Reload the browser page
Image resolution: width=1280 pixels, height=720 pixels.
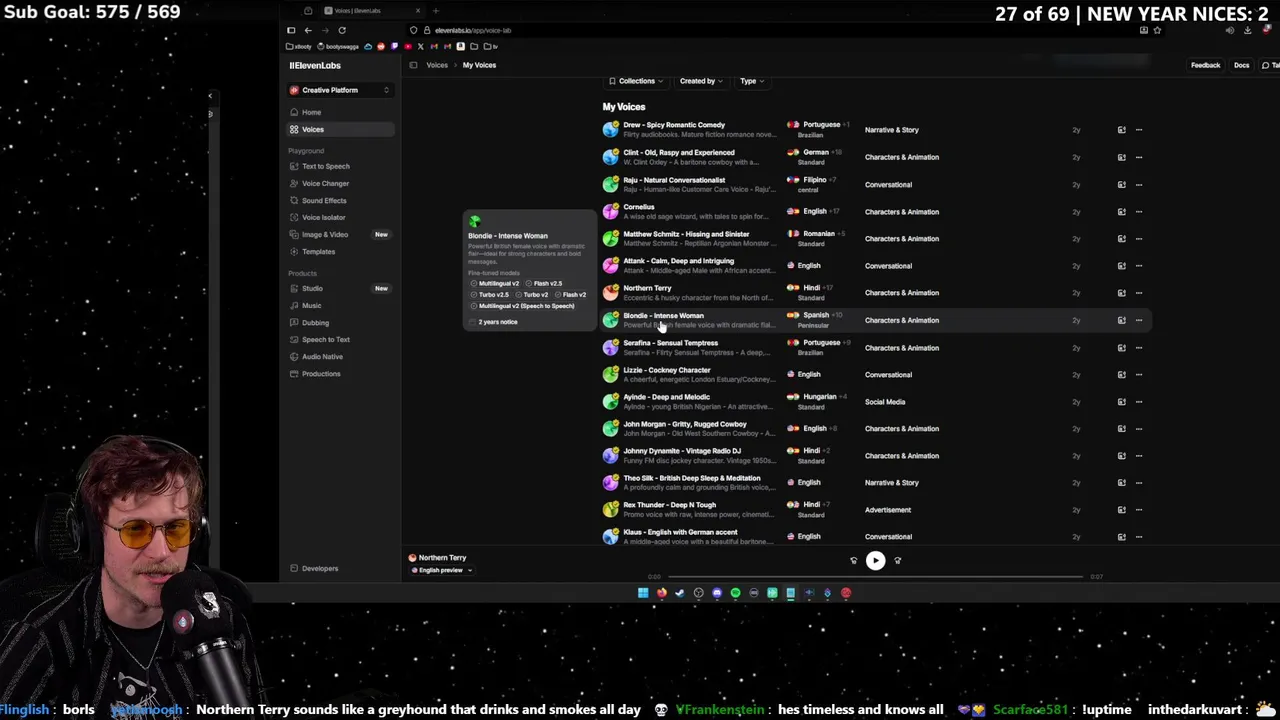click(342, 30)
